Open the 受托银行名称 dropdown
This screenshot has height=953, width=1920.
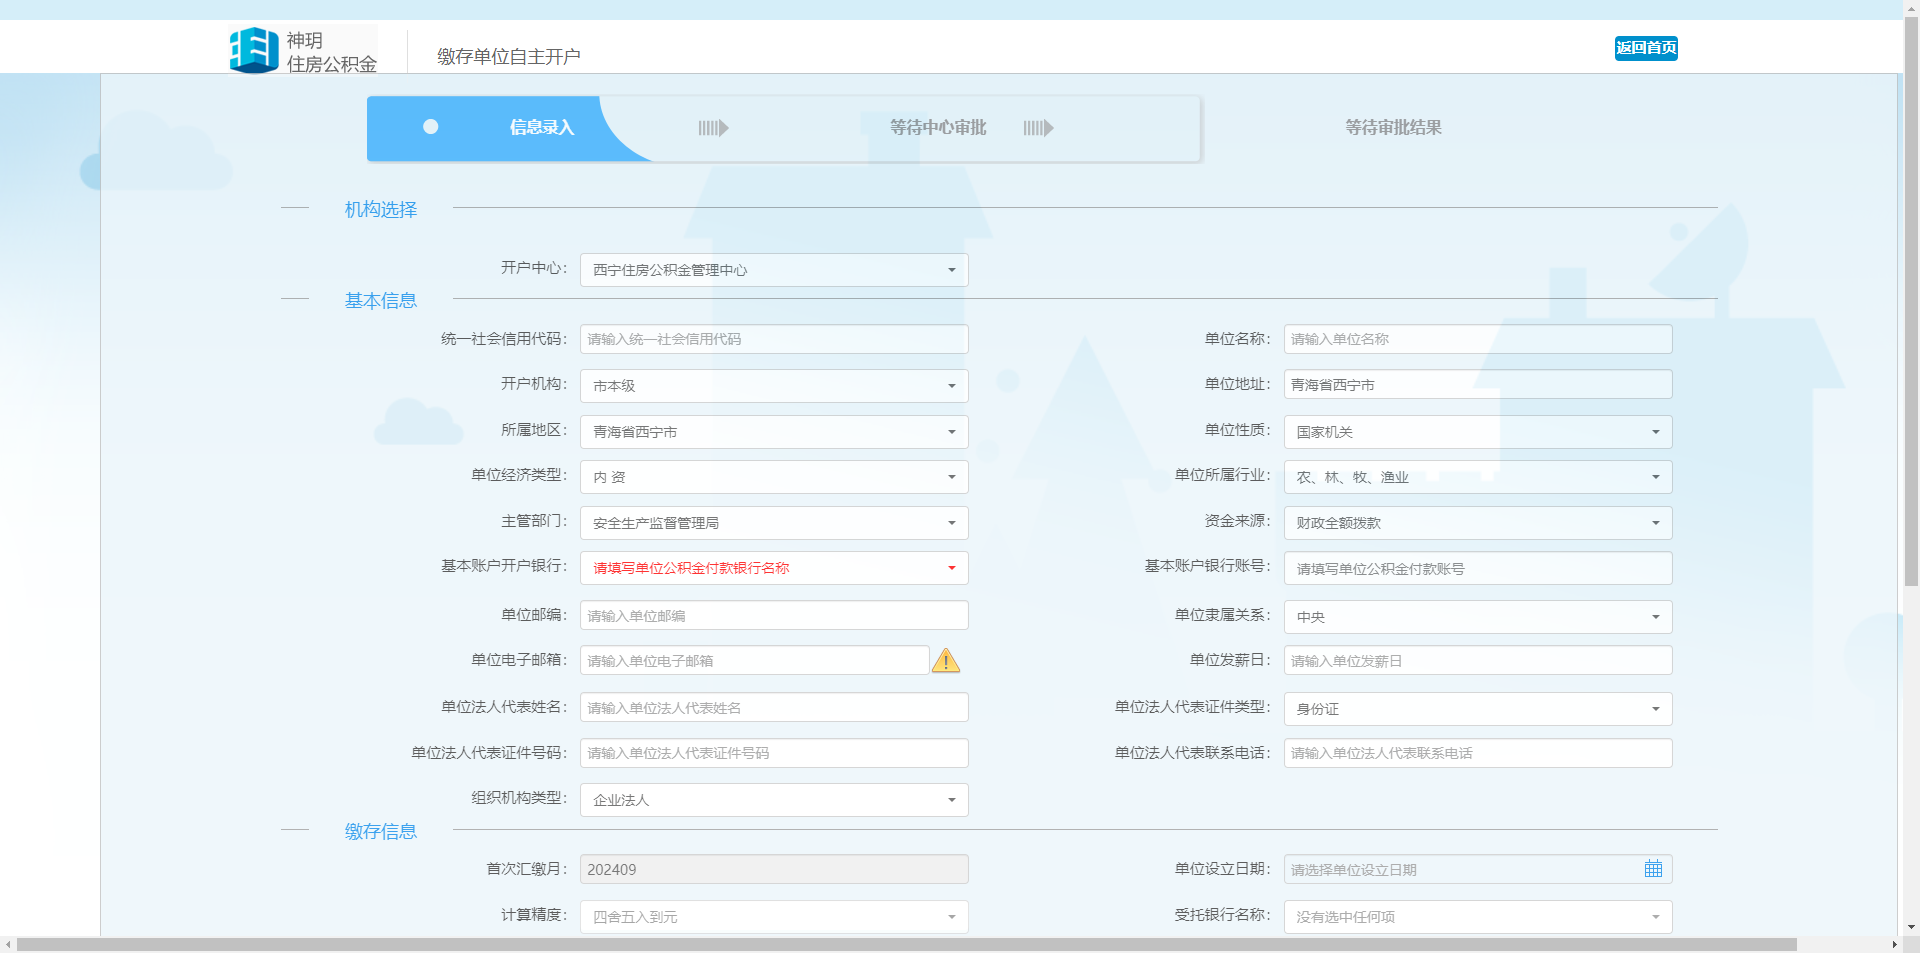1478,917
